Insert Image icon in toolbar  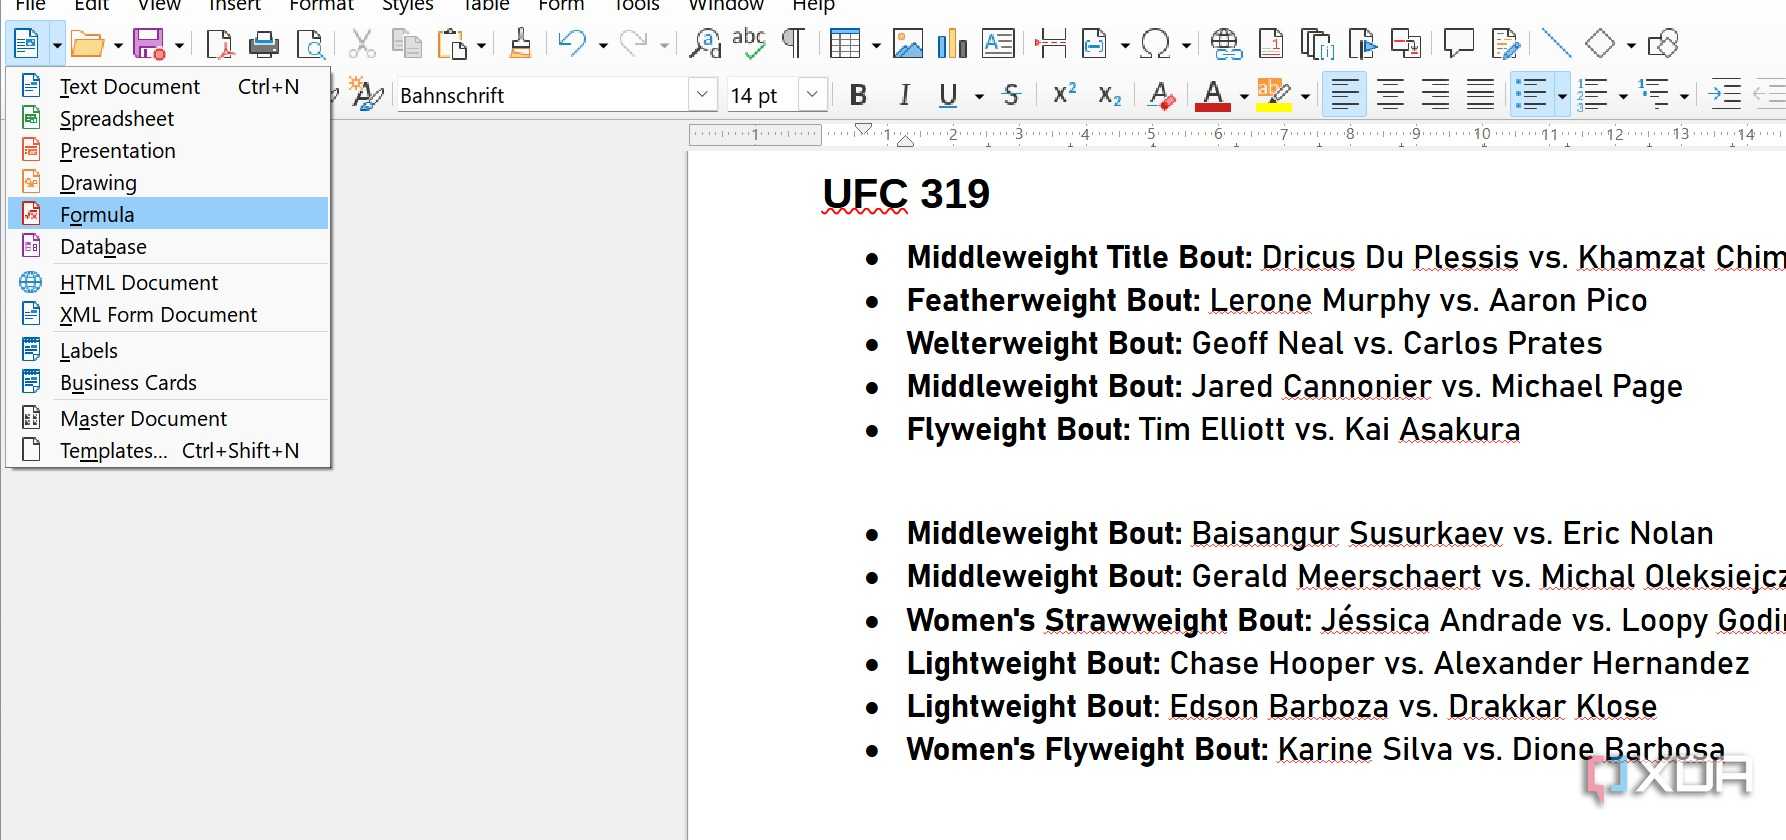(908, 44)
